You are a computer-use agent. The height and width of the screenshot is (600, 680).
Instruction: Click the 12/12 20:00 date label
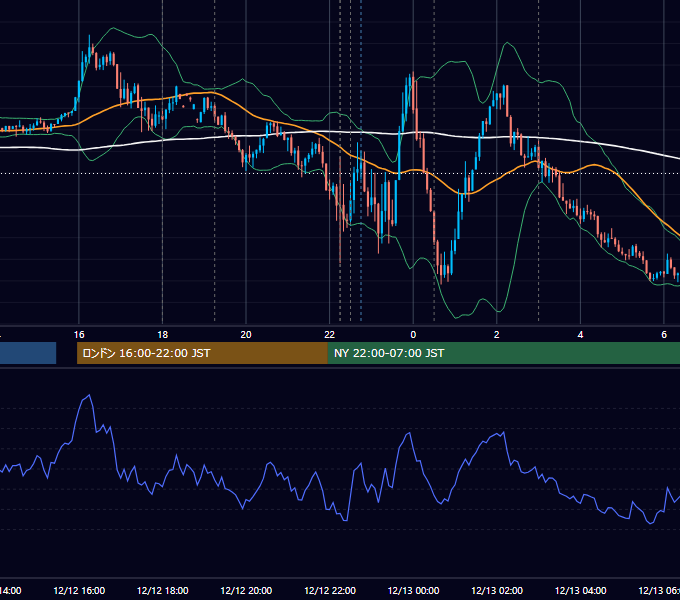click(x=246, y=590)
